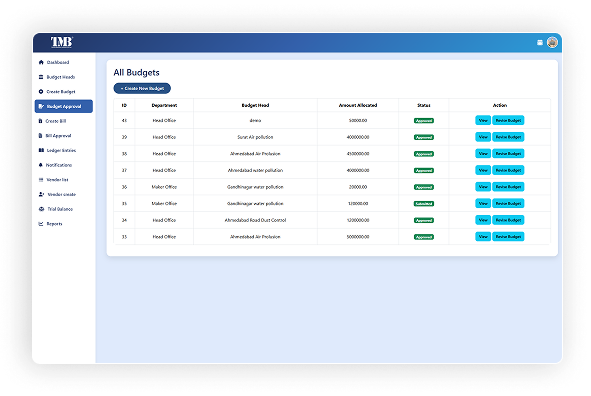Viewport: 591px width, 396px height.
Task: Click the All Budgets heading
Action: 136,72
